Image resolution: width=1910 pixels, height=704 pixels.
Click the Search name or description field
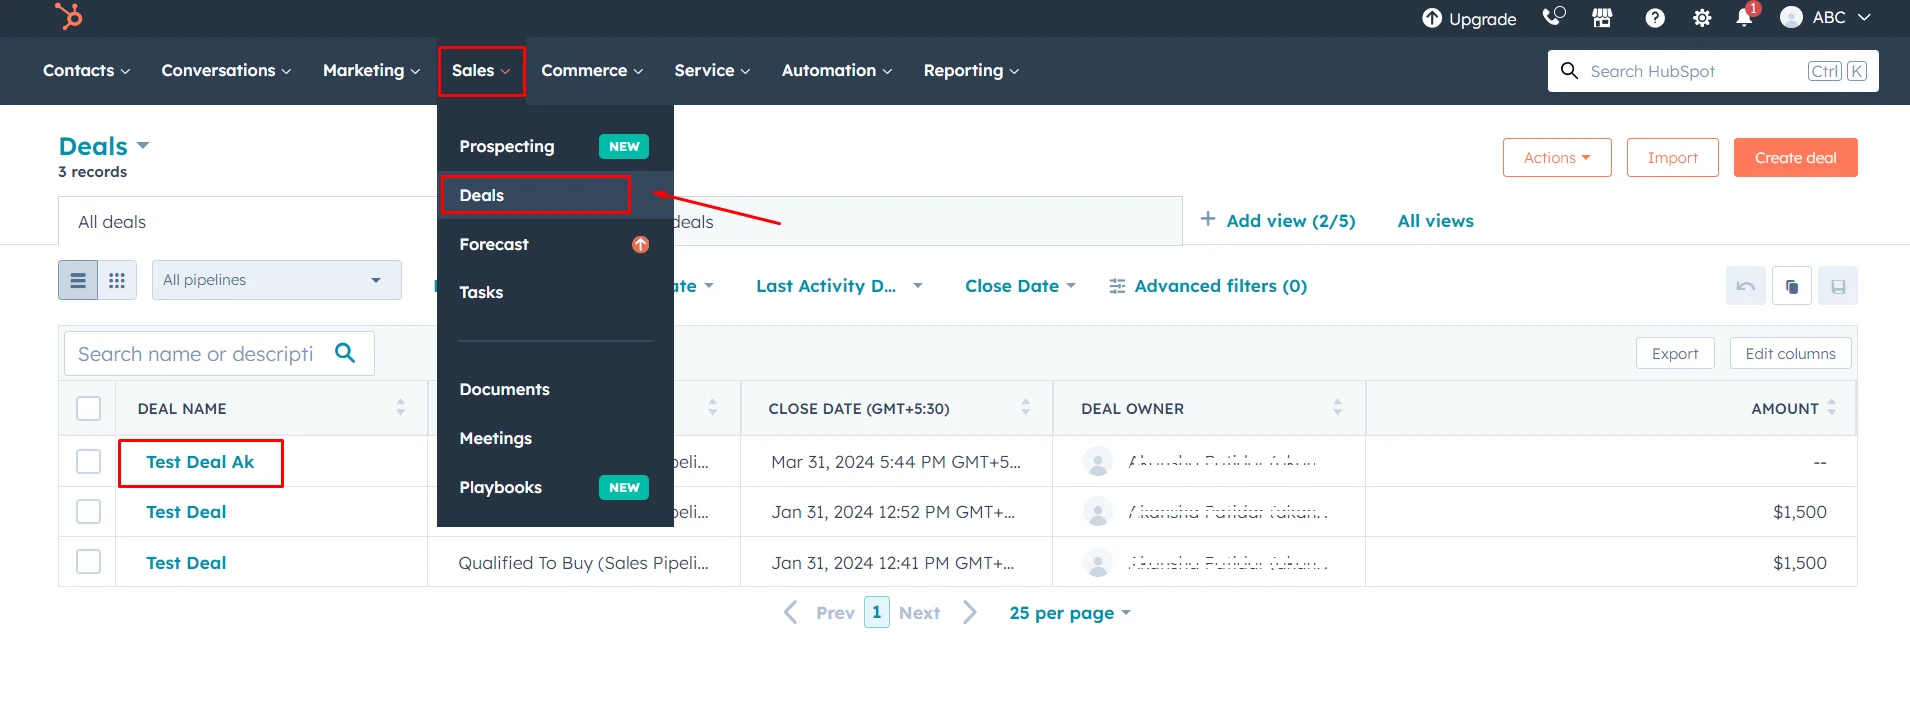[219, 353]
